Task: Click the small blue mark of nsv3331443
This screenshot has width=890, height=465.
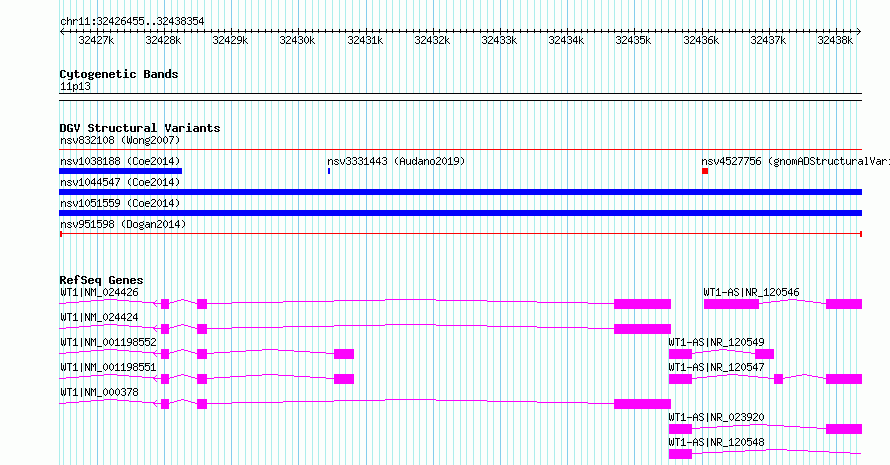Action: pyautogui.click(x=329, y=171)
